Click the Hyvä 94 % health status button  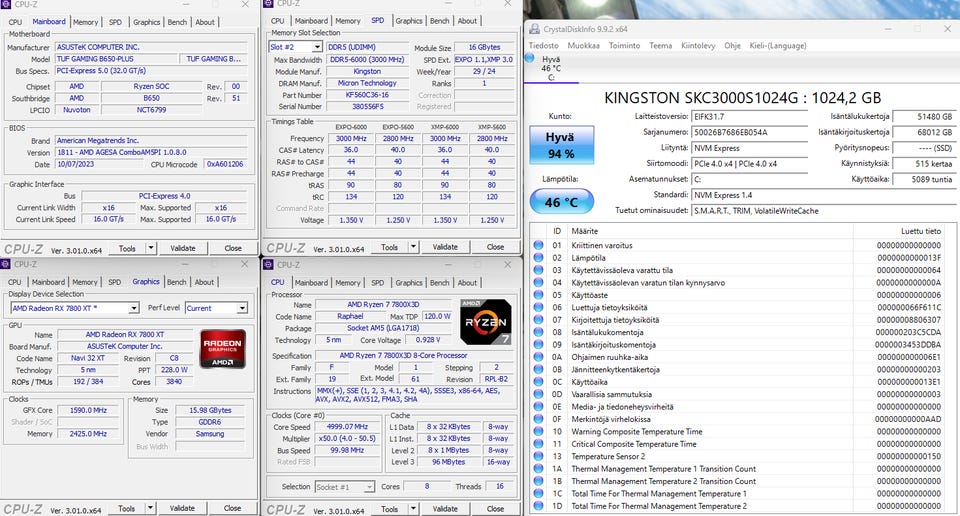click(561, 146)
